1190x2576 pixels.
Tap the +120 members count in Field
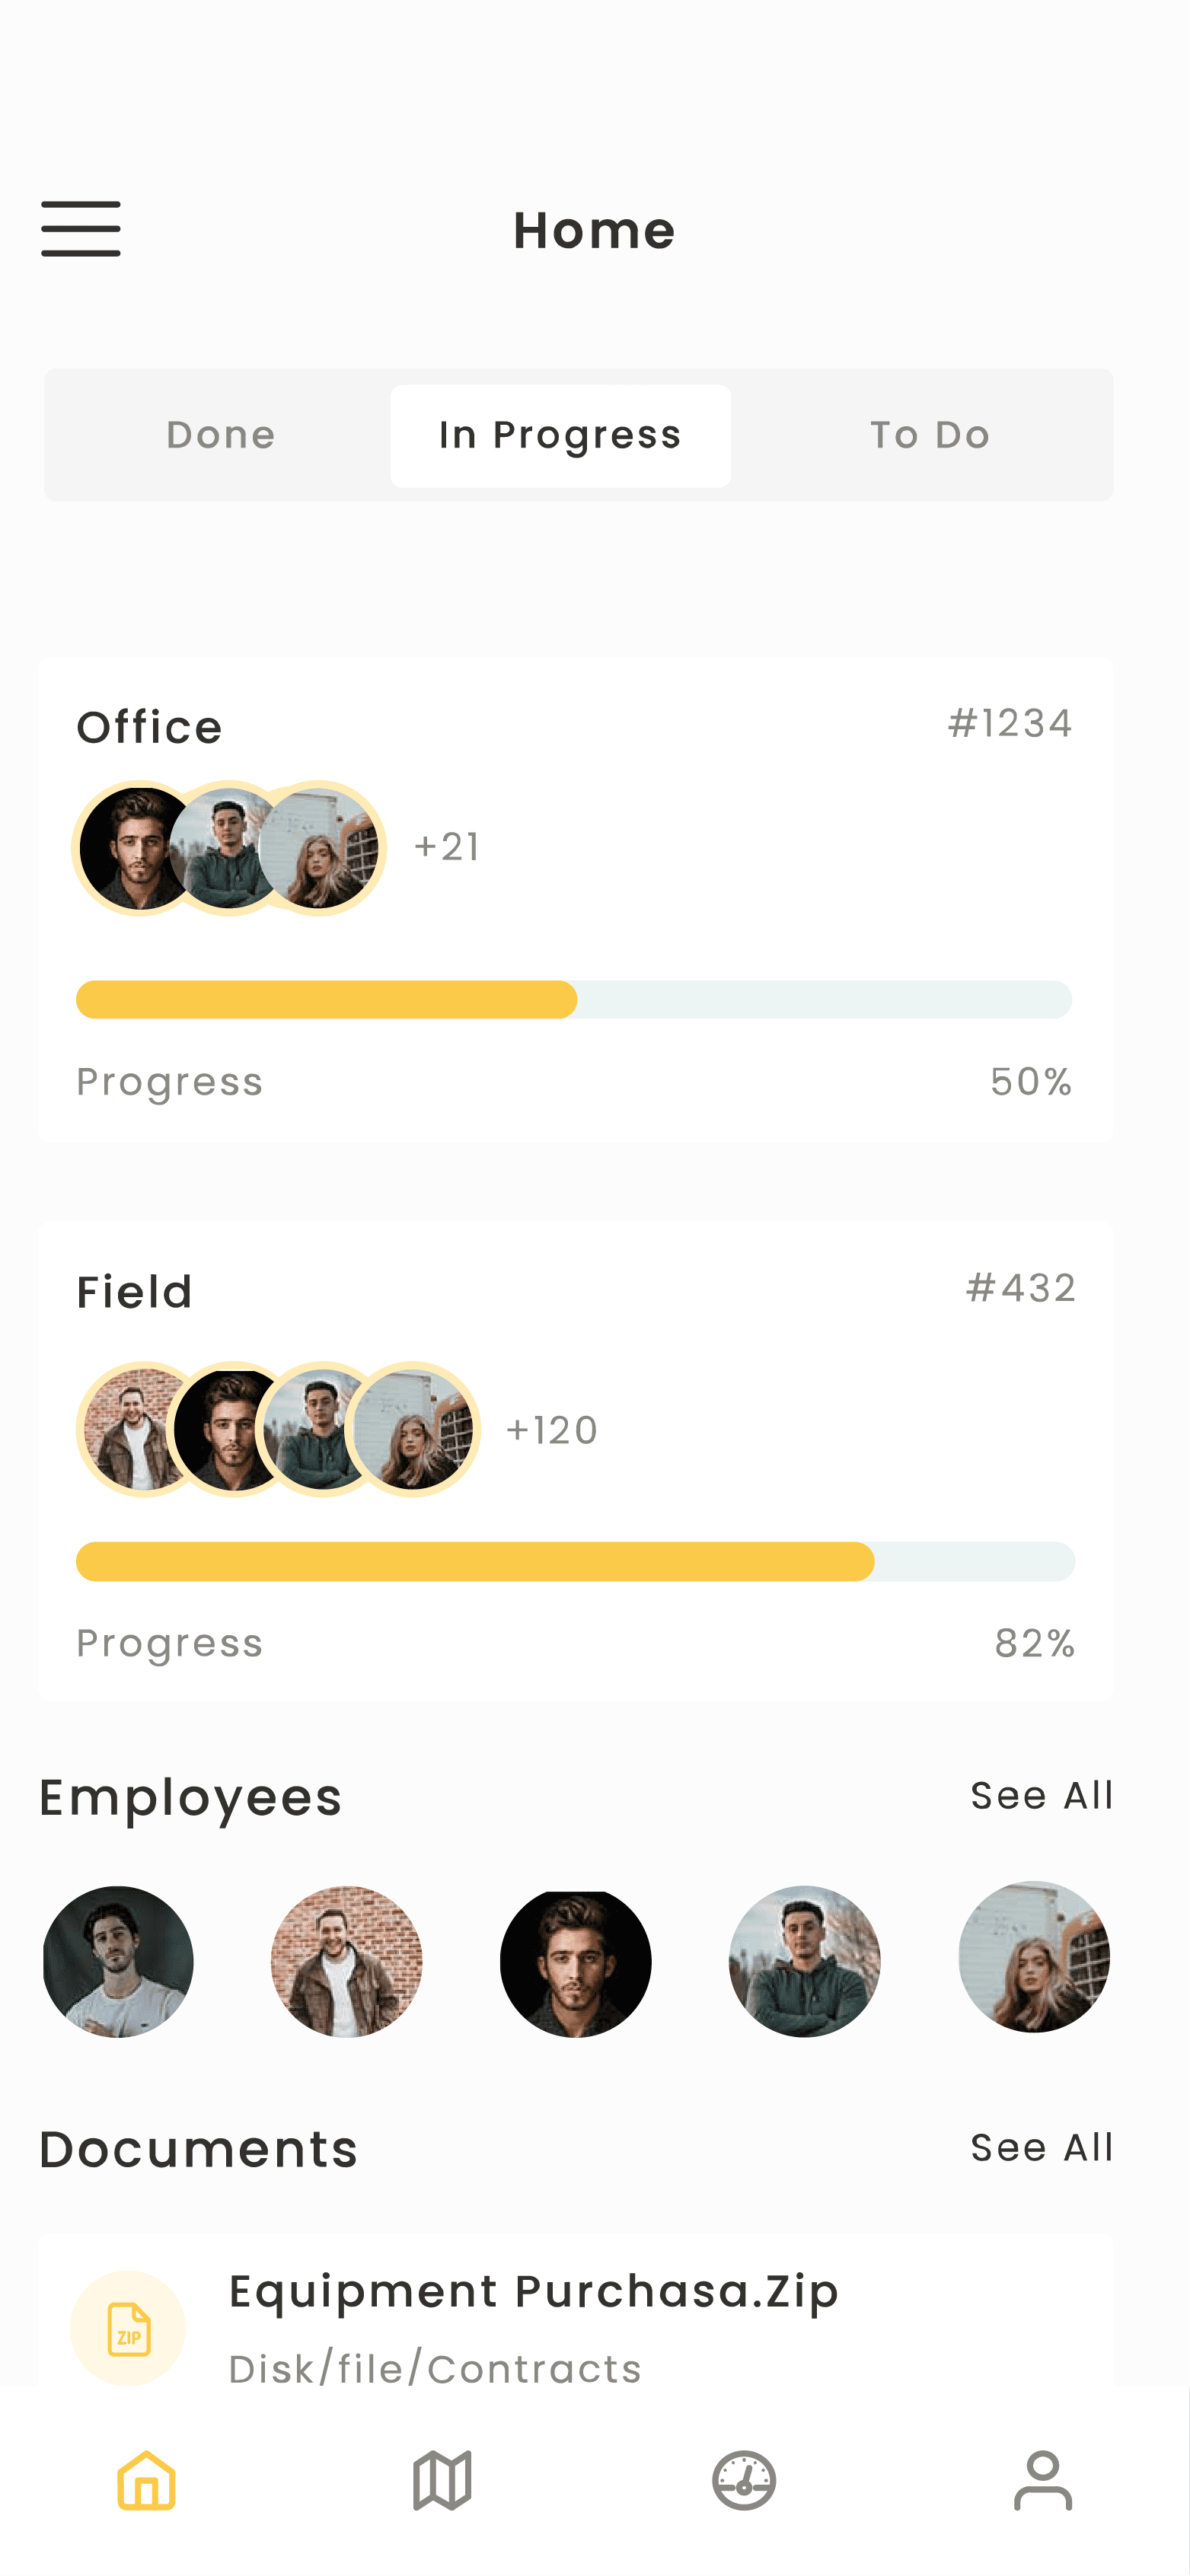[552, 1430]
